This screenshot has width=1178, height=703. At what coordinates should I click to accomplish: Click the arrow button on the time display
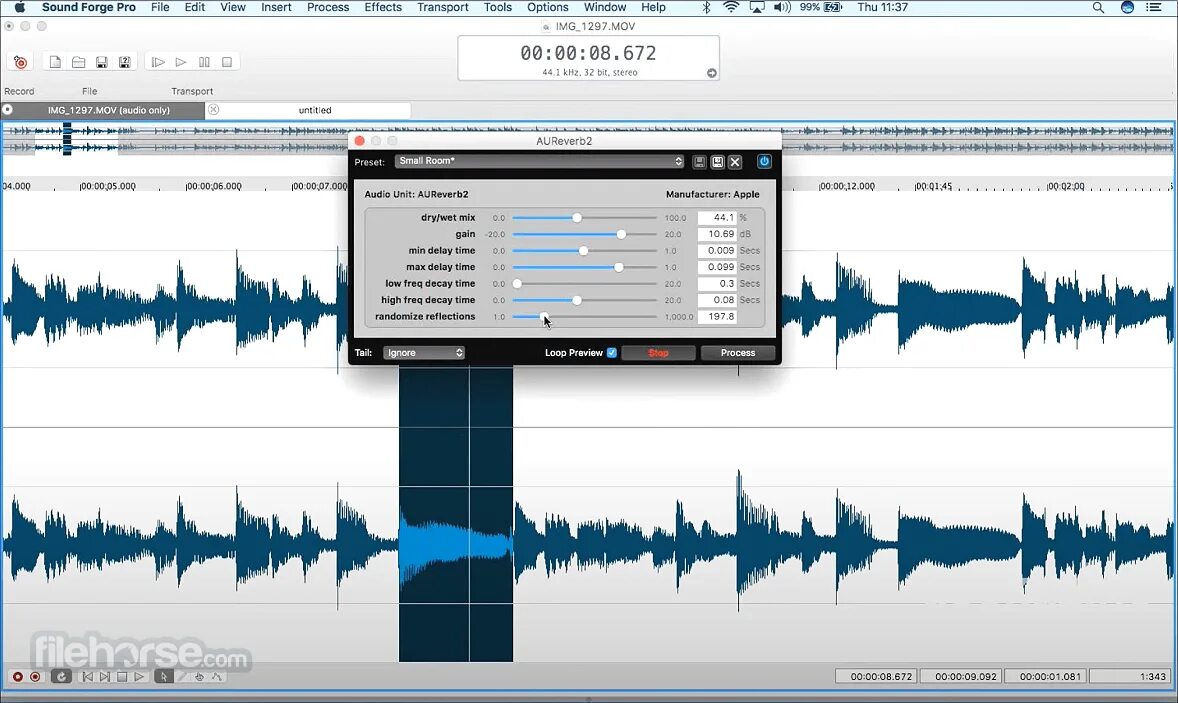coord(711,73)
